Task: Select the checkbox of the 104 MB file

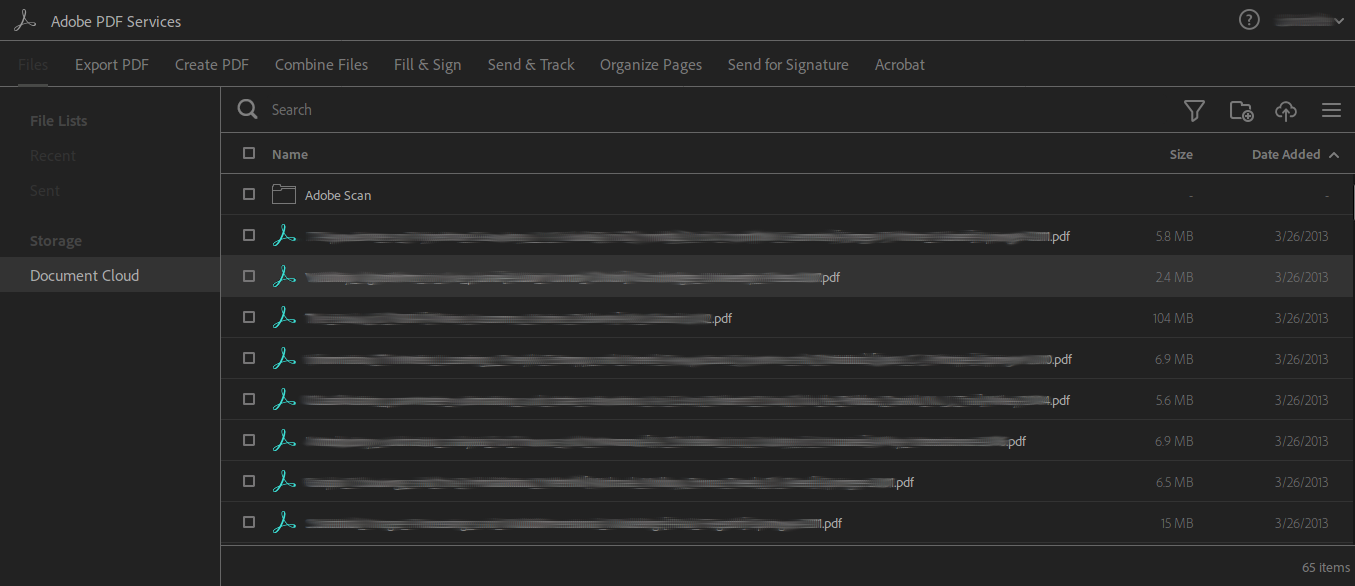Action: pos(248,317)
